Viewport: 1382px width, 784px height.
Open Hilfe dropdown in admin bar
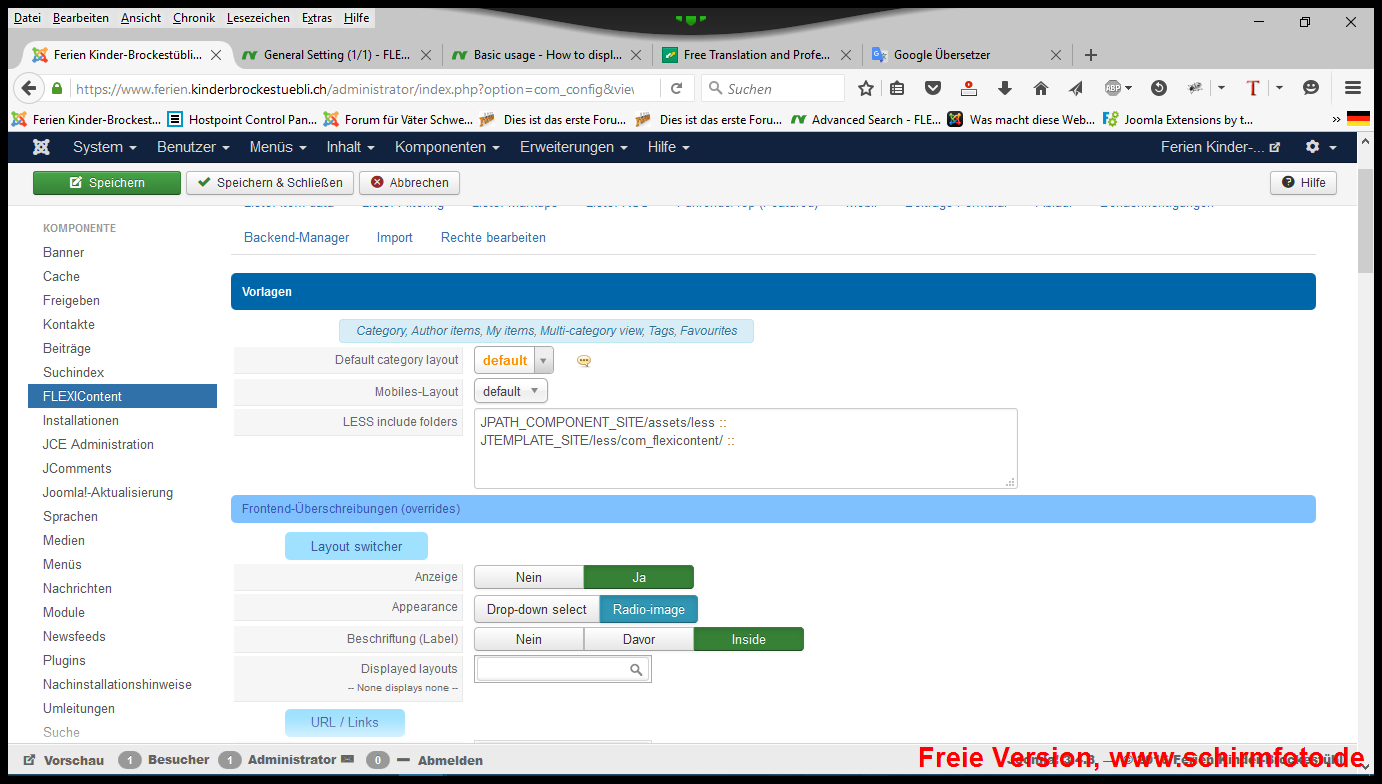[668, 147]
